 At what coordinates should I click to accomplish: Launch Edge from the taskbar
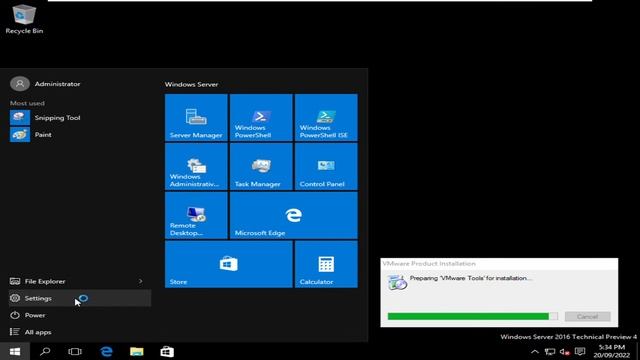pos(106,351)
